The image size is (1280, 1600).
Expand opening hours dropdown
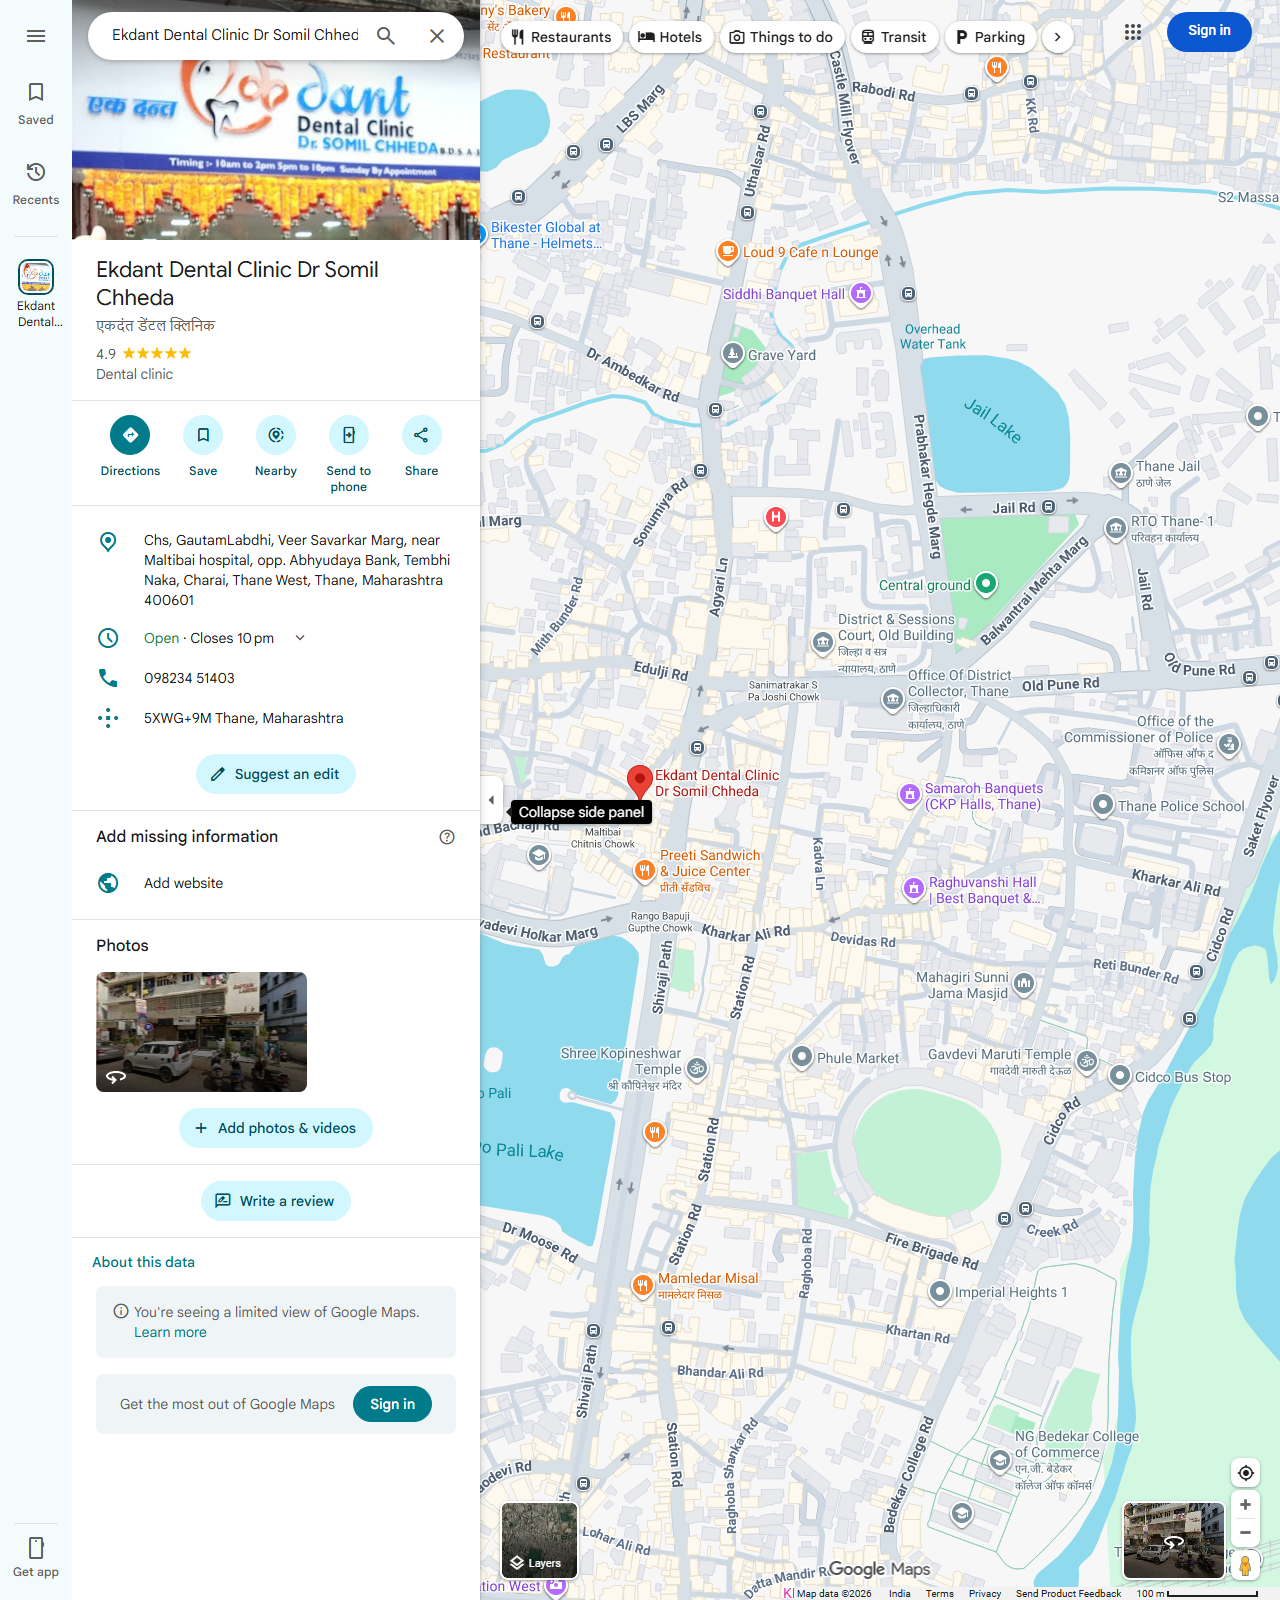click(300, 638)
